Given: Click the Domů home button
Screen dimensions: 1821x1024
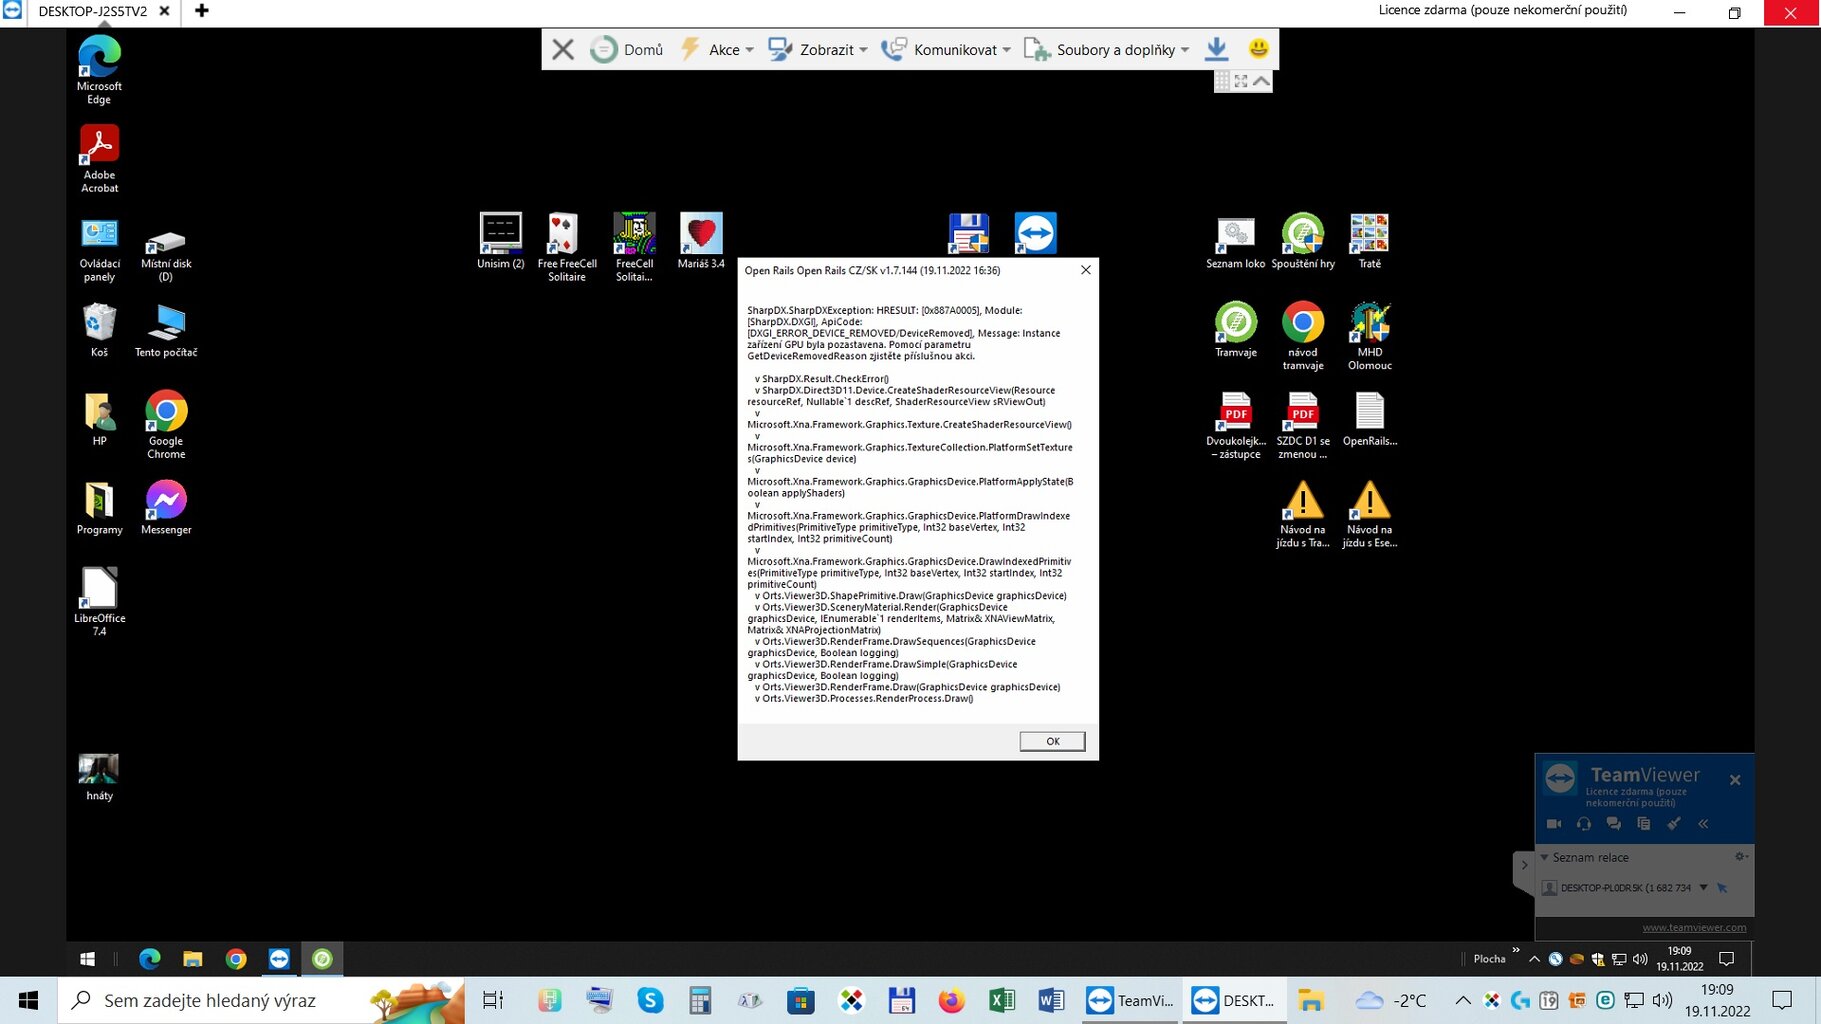Looking at the screenshot, I should 627,49.
